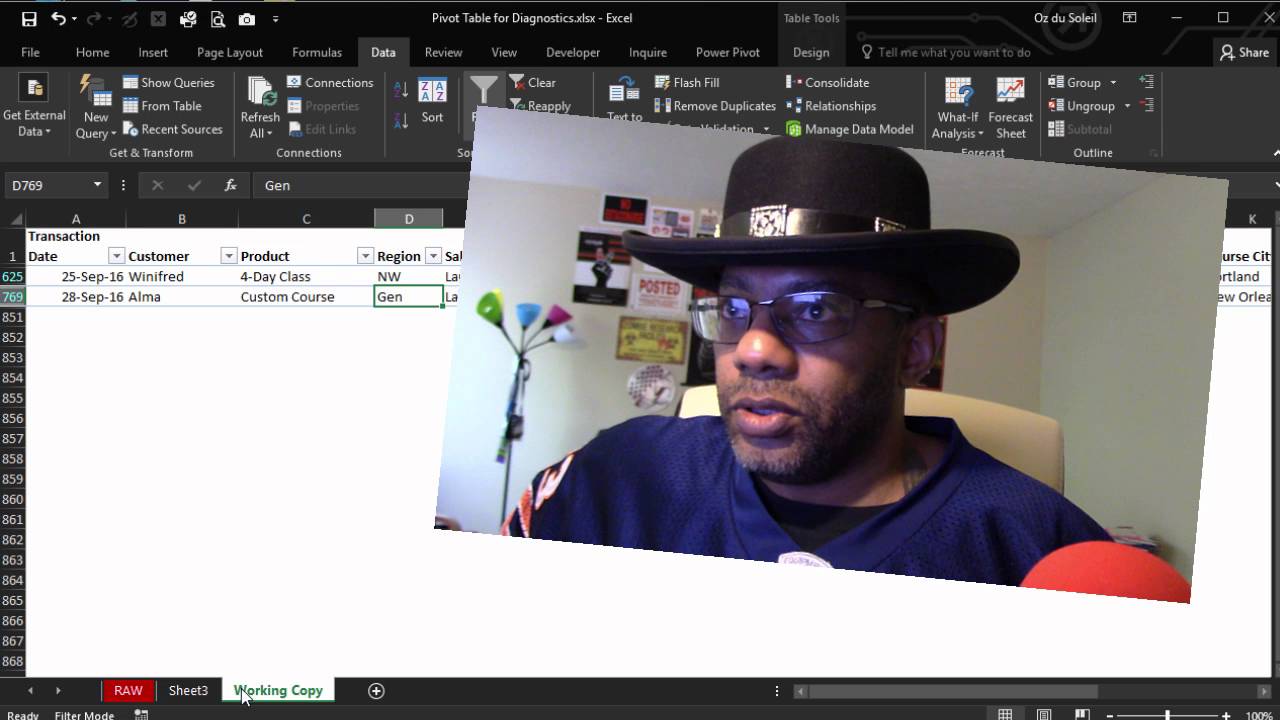The height and width of the screenshot is (720, 1280).
Task: Click Hide Detail outline icon
Action: coord(1147,105)
